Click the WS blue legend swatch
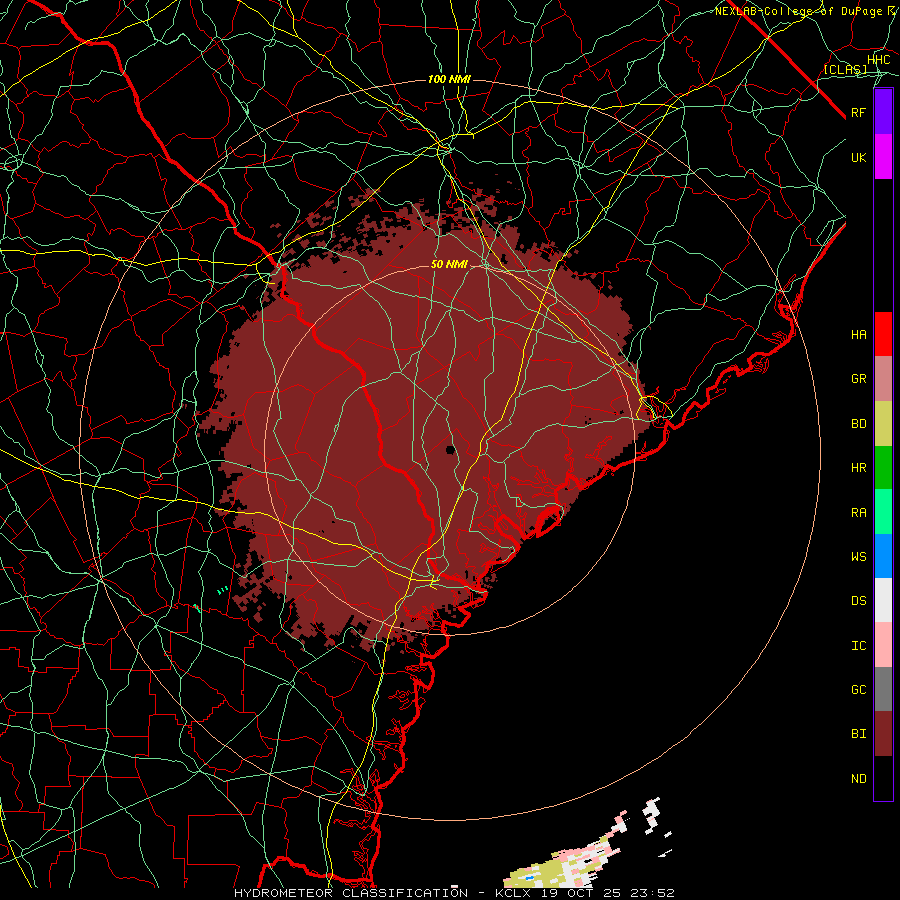The image size is (900, 900). (883, 556)
